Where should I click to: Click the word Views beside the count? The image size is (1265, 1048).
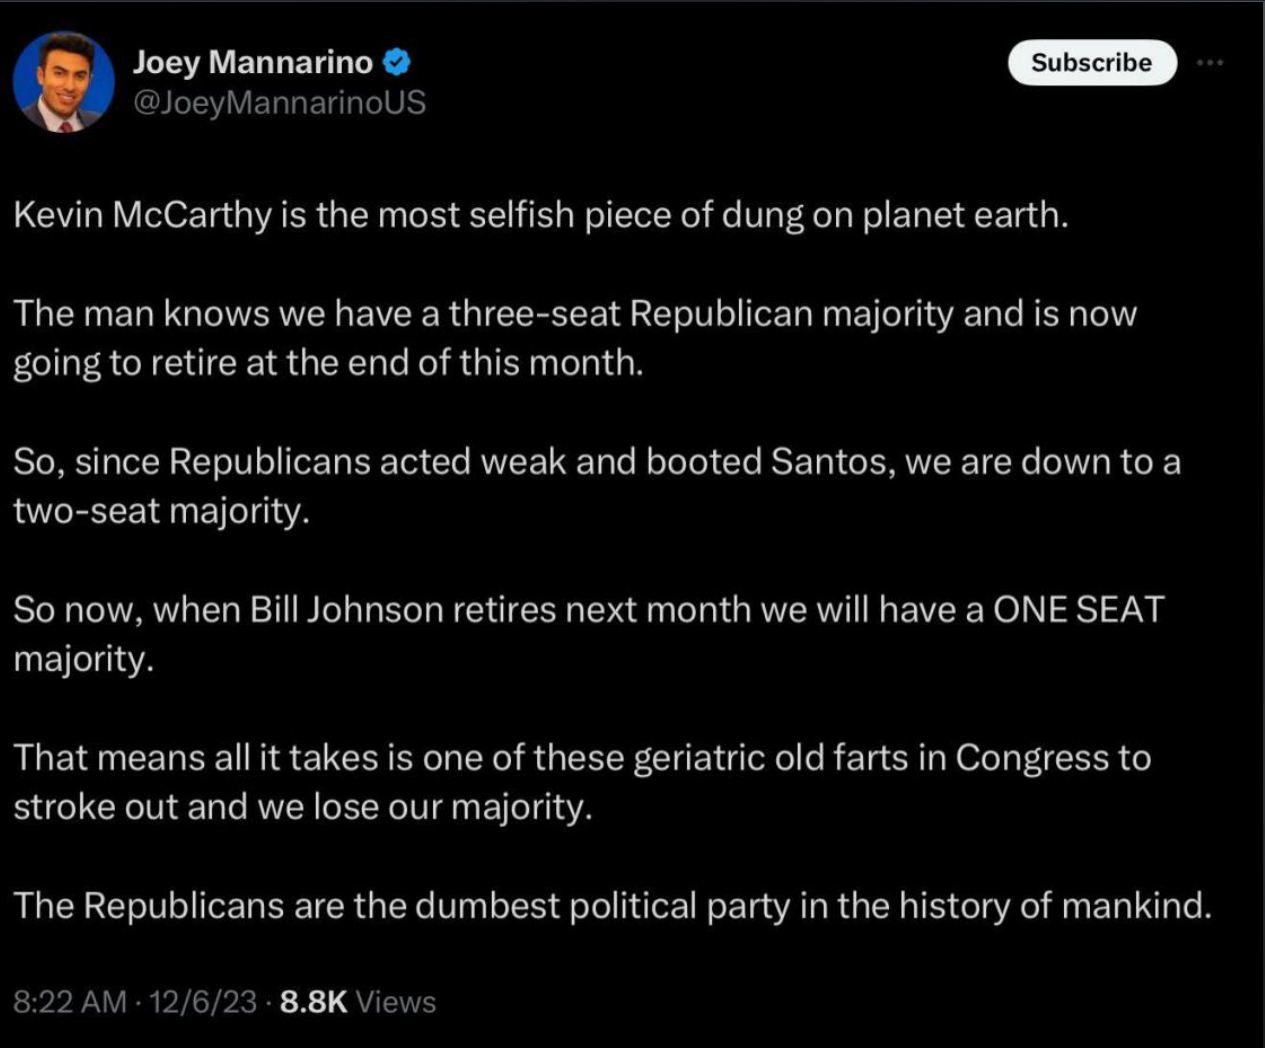click(396, 1001)
